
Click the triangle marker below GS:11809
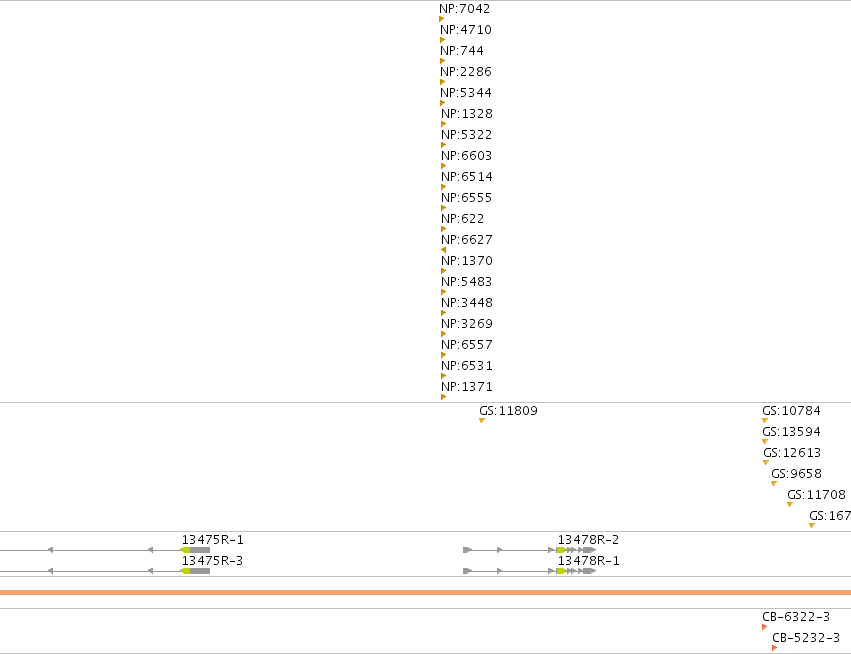(x=482, y=421)
